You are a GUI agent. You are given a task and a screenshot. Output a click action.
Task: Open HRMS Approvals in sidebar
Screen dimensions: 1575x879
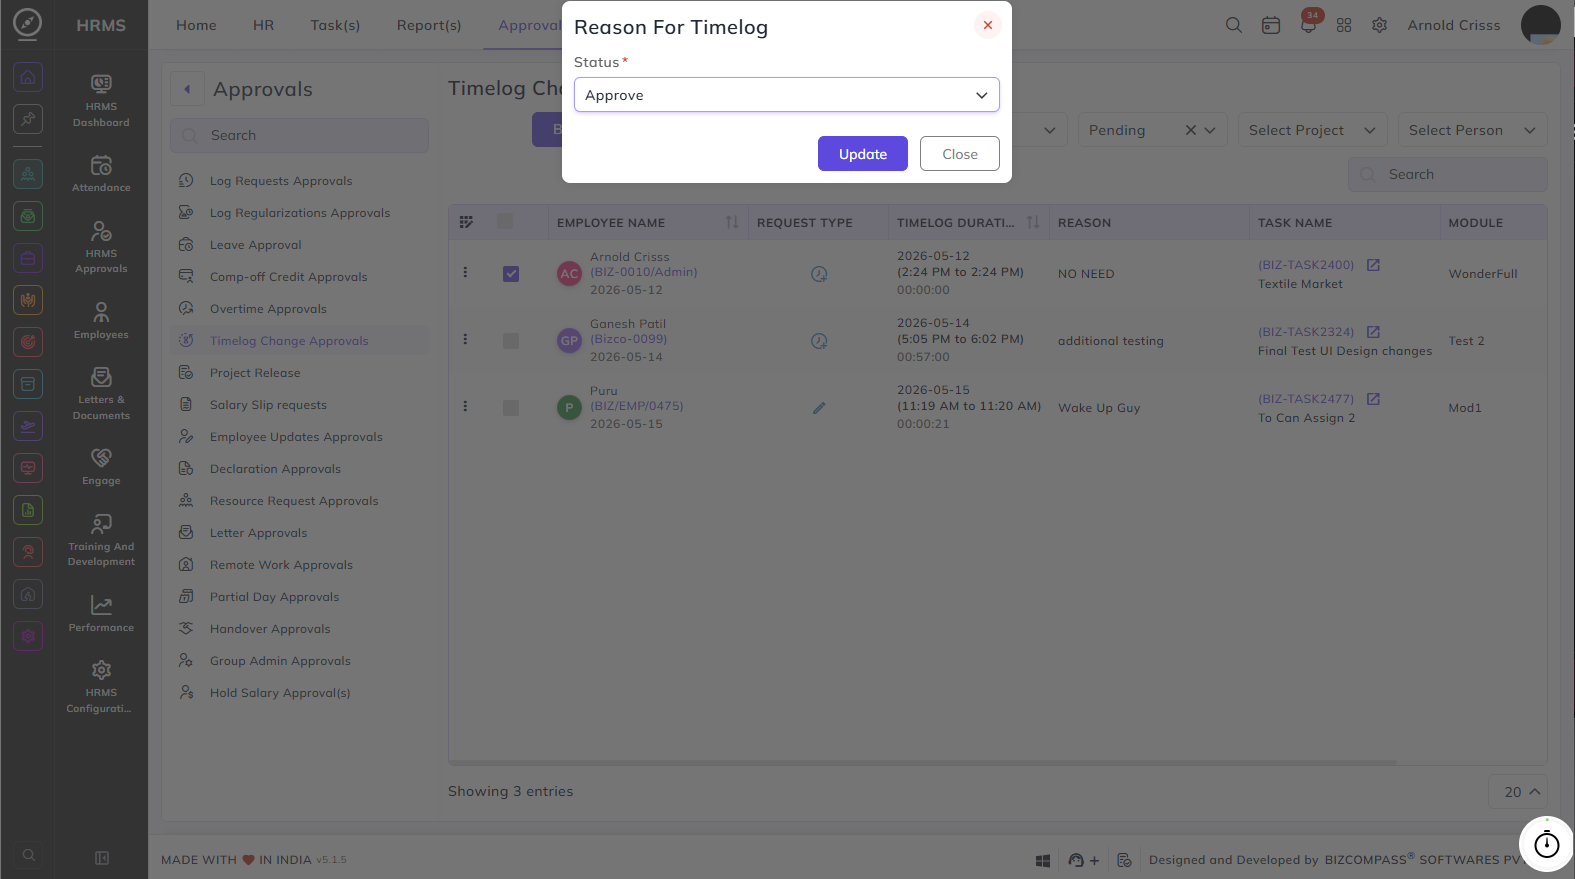[101, 246]
